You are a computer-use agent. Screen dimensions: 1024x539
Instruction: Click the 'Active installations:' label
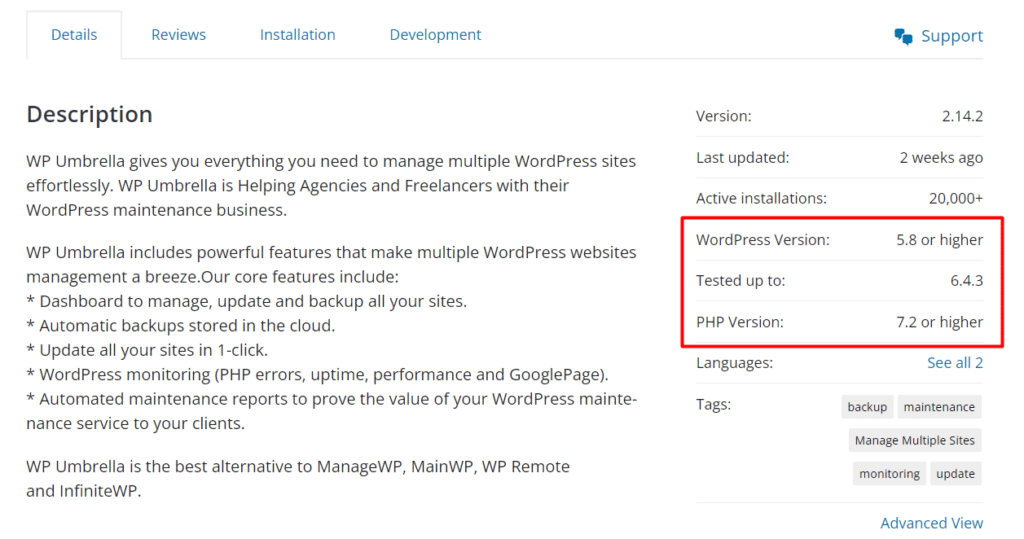761,199
